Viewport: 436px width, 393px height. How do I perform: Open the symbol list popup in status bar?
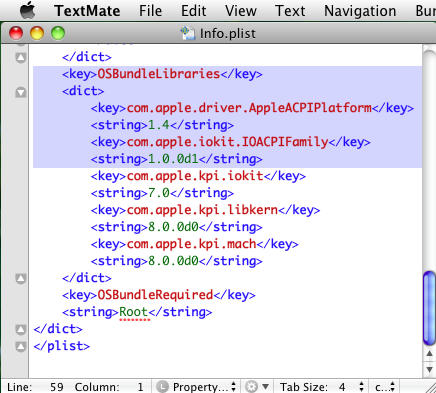click(x=384, y=387)
